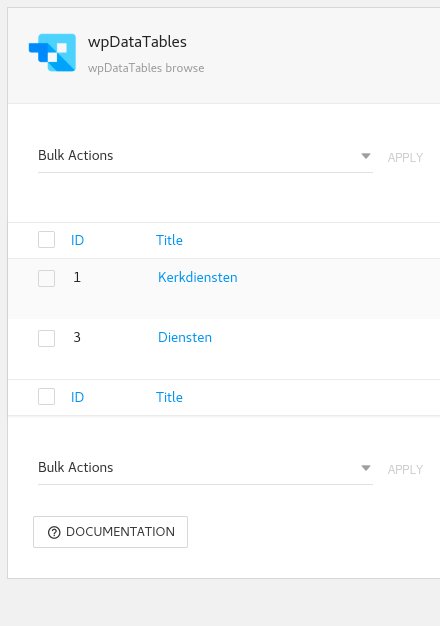Toggle the select-all checkbox in table footer
Screen dimensions: 440x626
(x=46, y=396)
